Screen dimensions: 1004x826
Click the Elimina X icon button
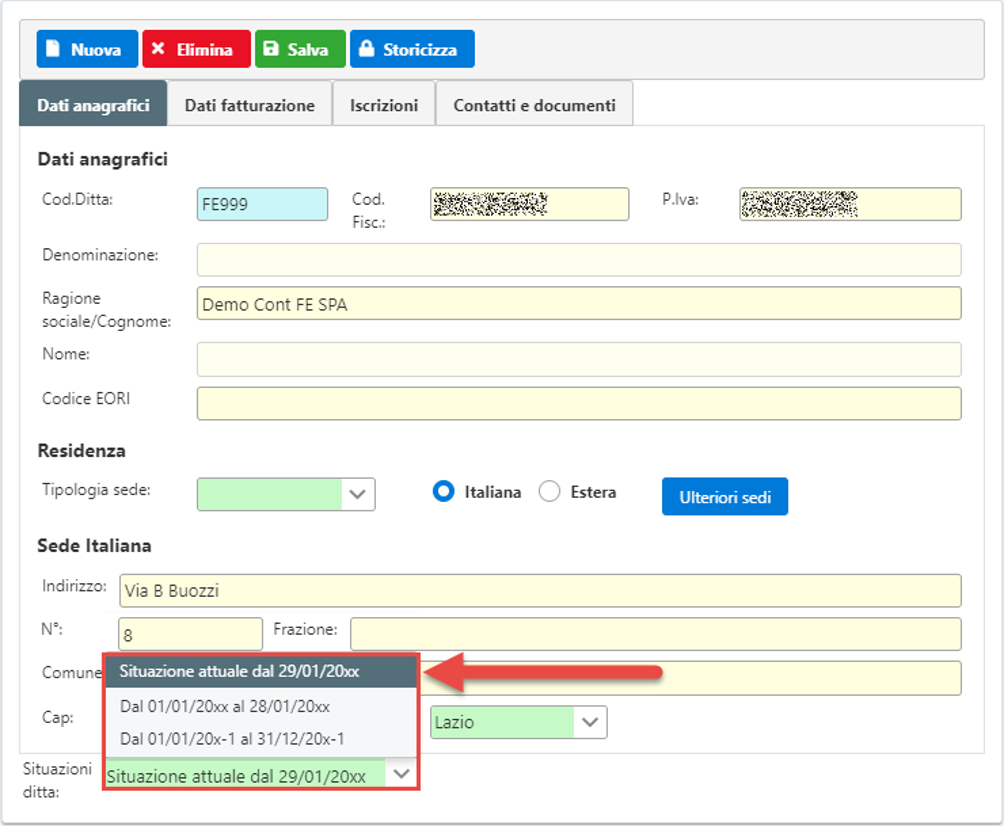pos(196,49)
